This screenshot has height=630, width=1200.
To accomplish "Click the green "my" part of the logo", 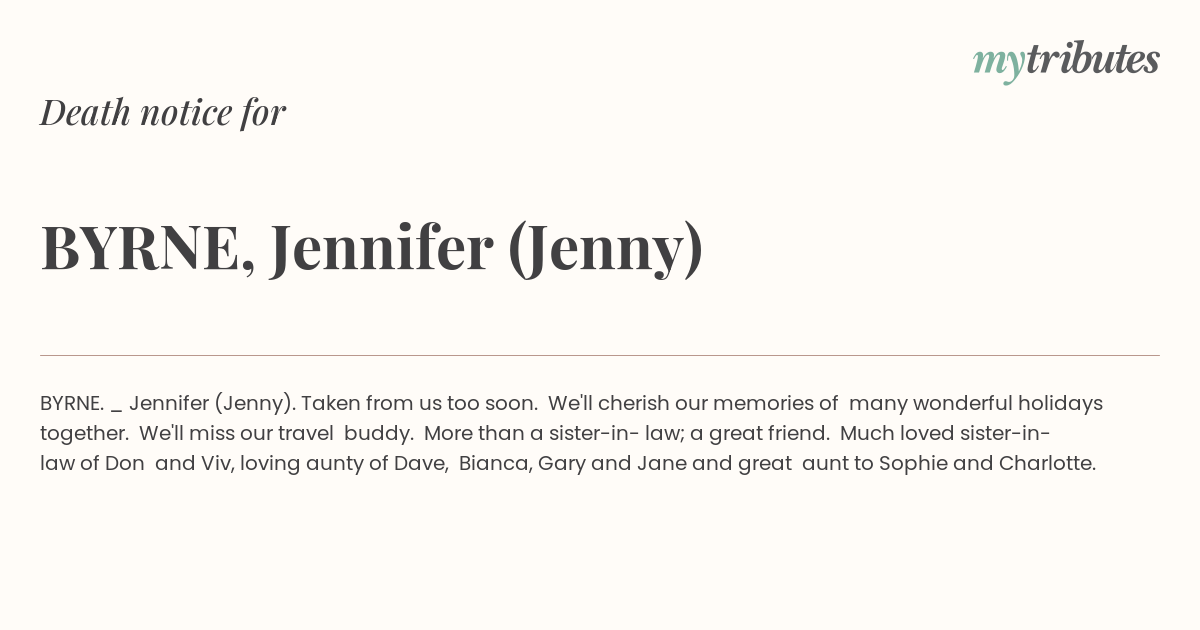I will point(998,62).
